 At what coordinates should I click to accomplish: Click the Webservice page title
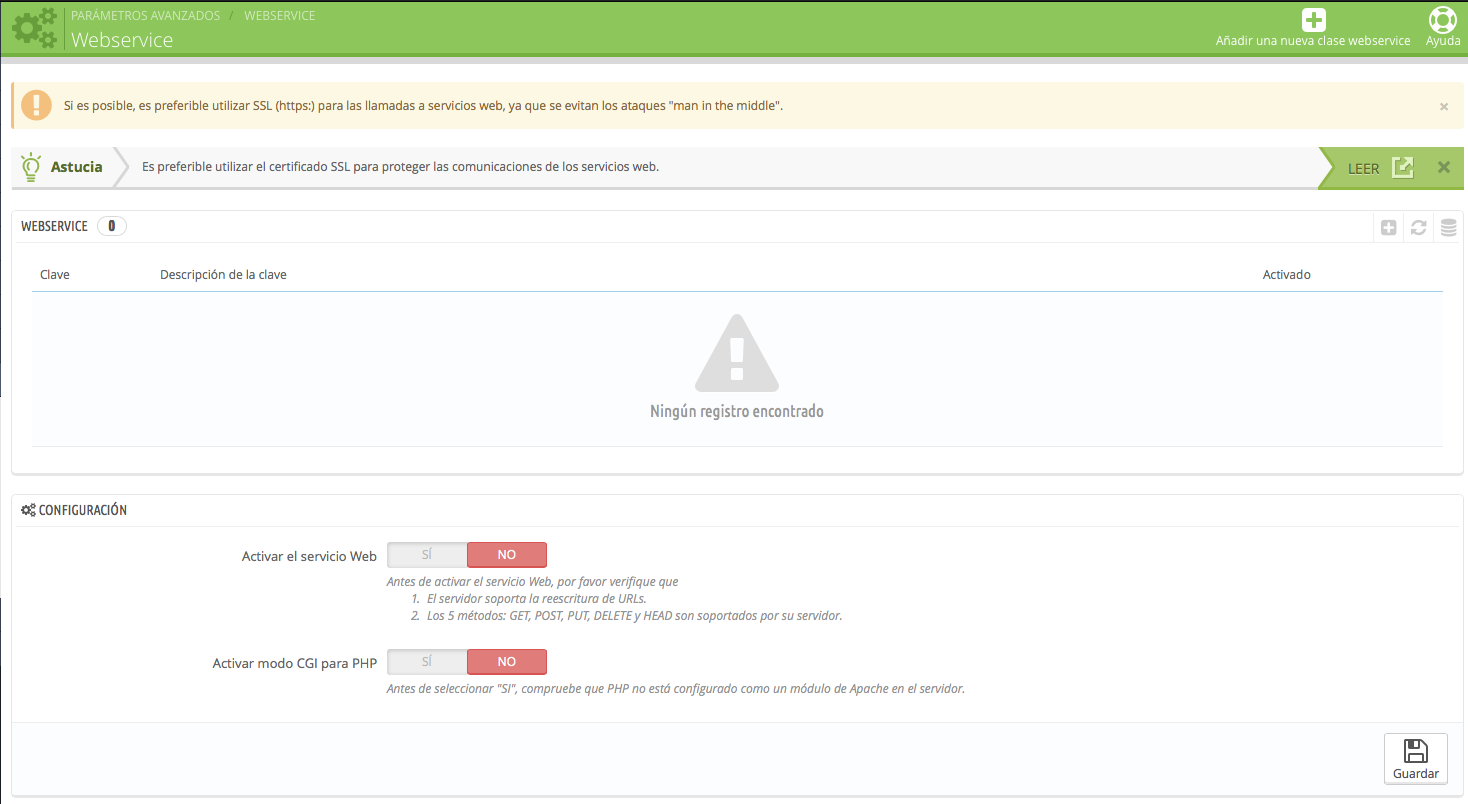[x=122, y=40]
